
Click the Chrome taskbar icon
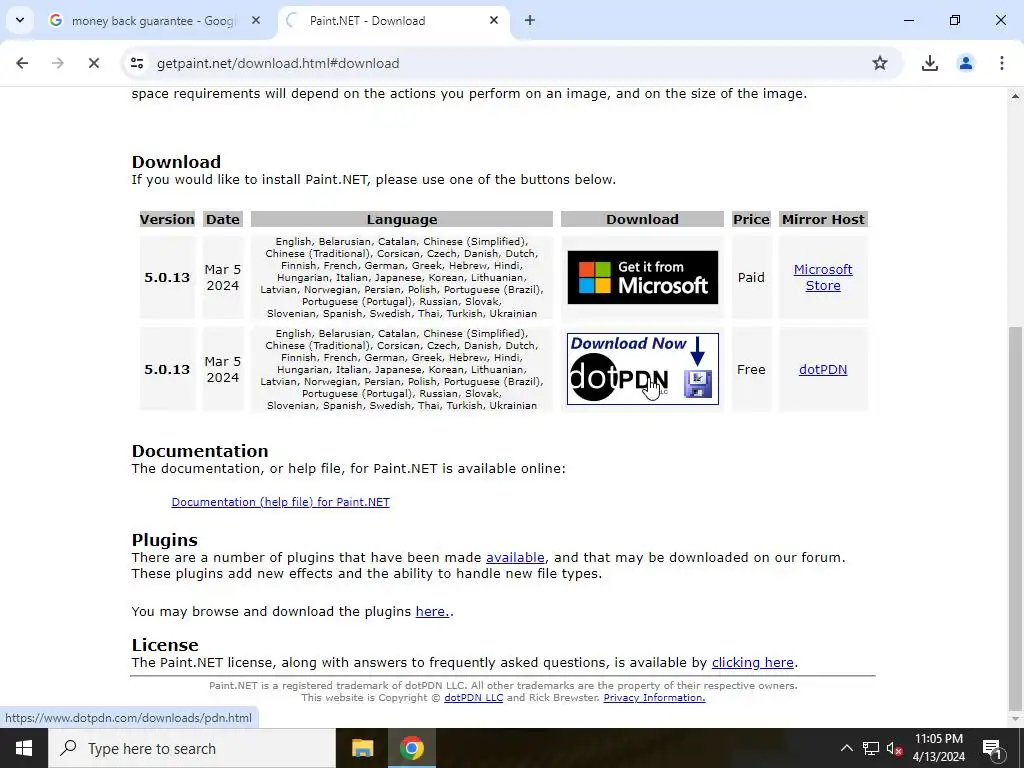411,748
